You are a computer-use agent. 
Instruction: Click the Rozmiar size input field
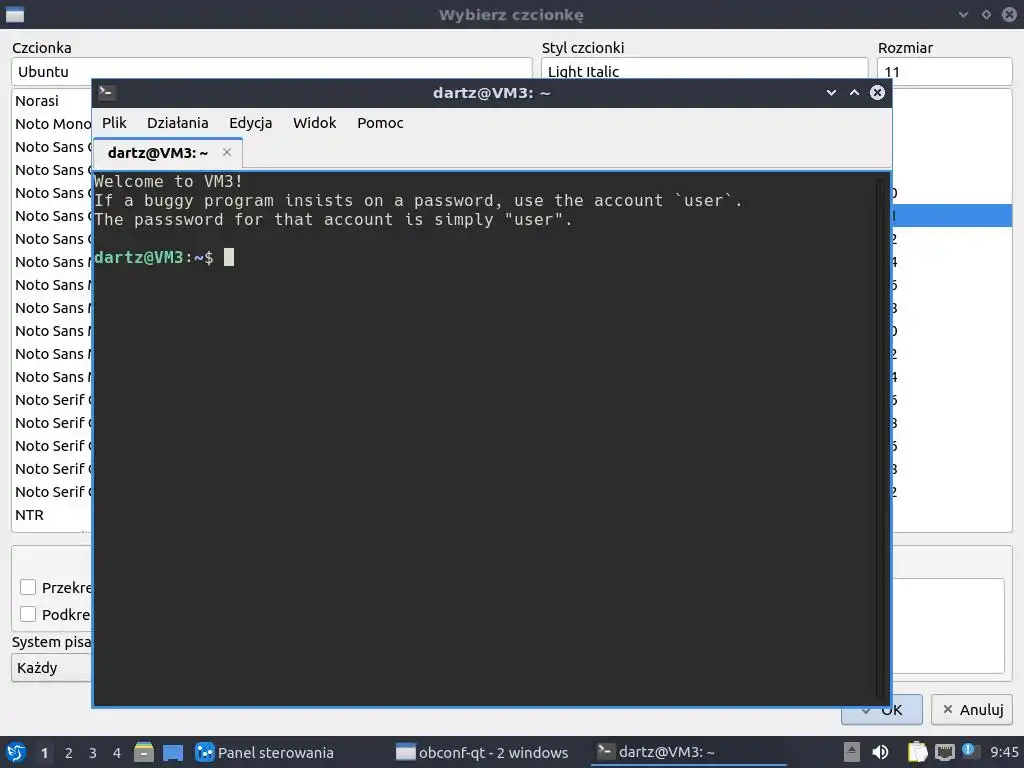944,71
